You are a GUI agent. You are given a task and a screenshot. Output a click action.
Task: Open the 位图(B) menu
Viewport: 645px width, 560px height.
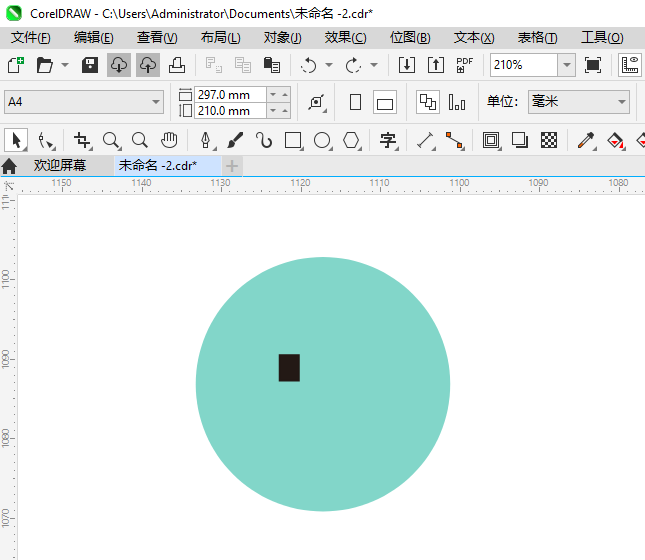[x=410, y=37]
